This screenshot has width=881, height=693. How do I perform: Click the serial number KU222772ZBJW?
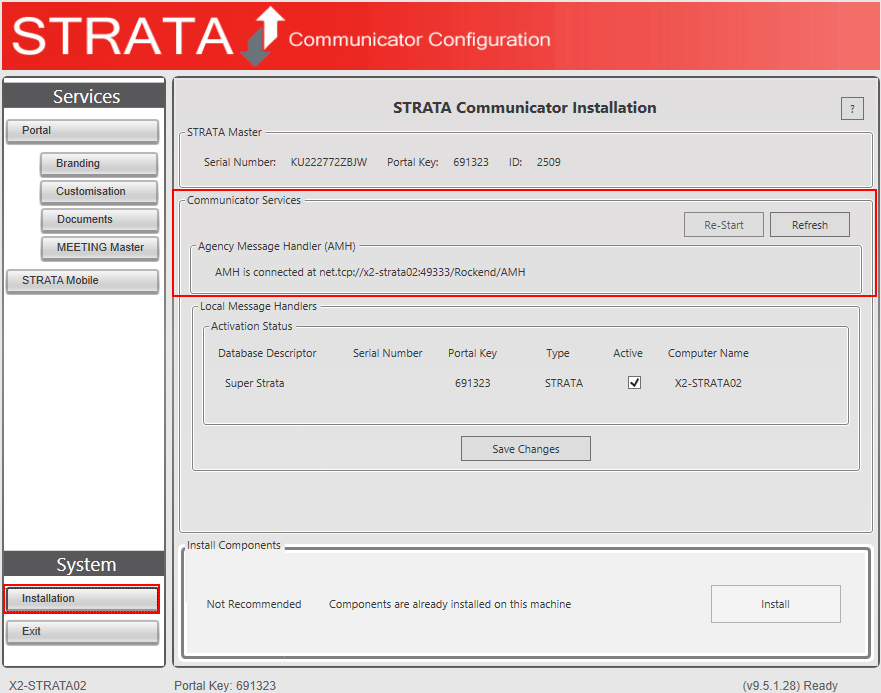[328, 162]
